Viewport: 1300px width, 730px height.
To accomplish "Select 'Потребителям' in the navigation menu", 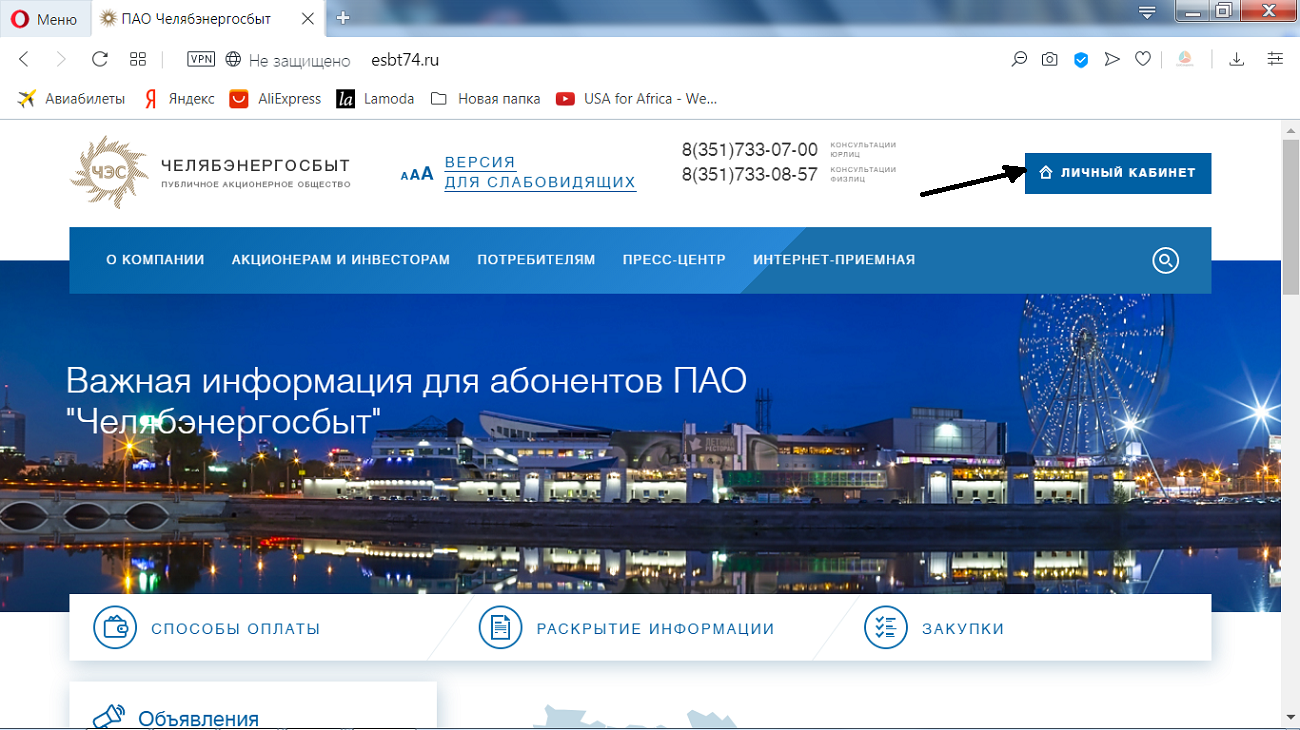I will [535, 259].
